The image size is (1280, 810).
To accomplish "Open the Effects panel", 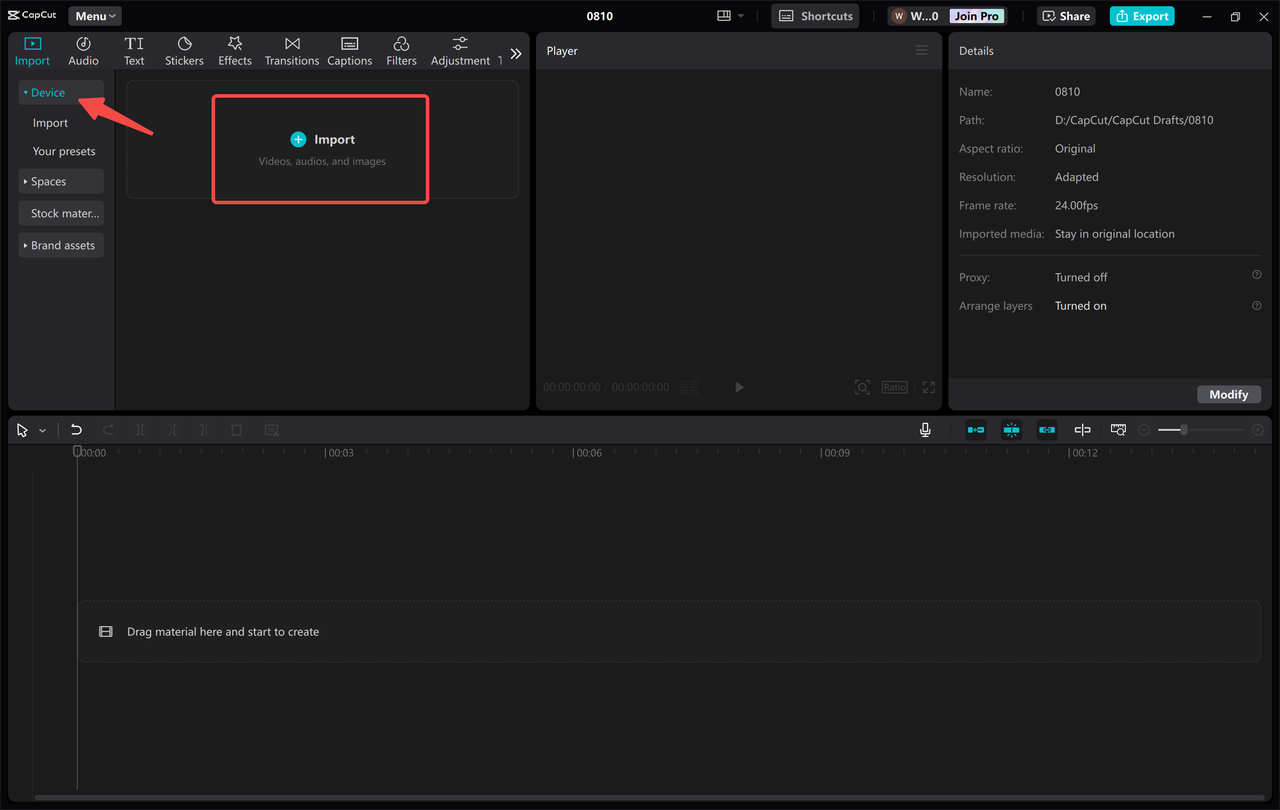I will (x=234, y=50).
